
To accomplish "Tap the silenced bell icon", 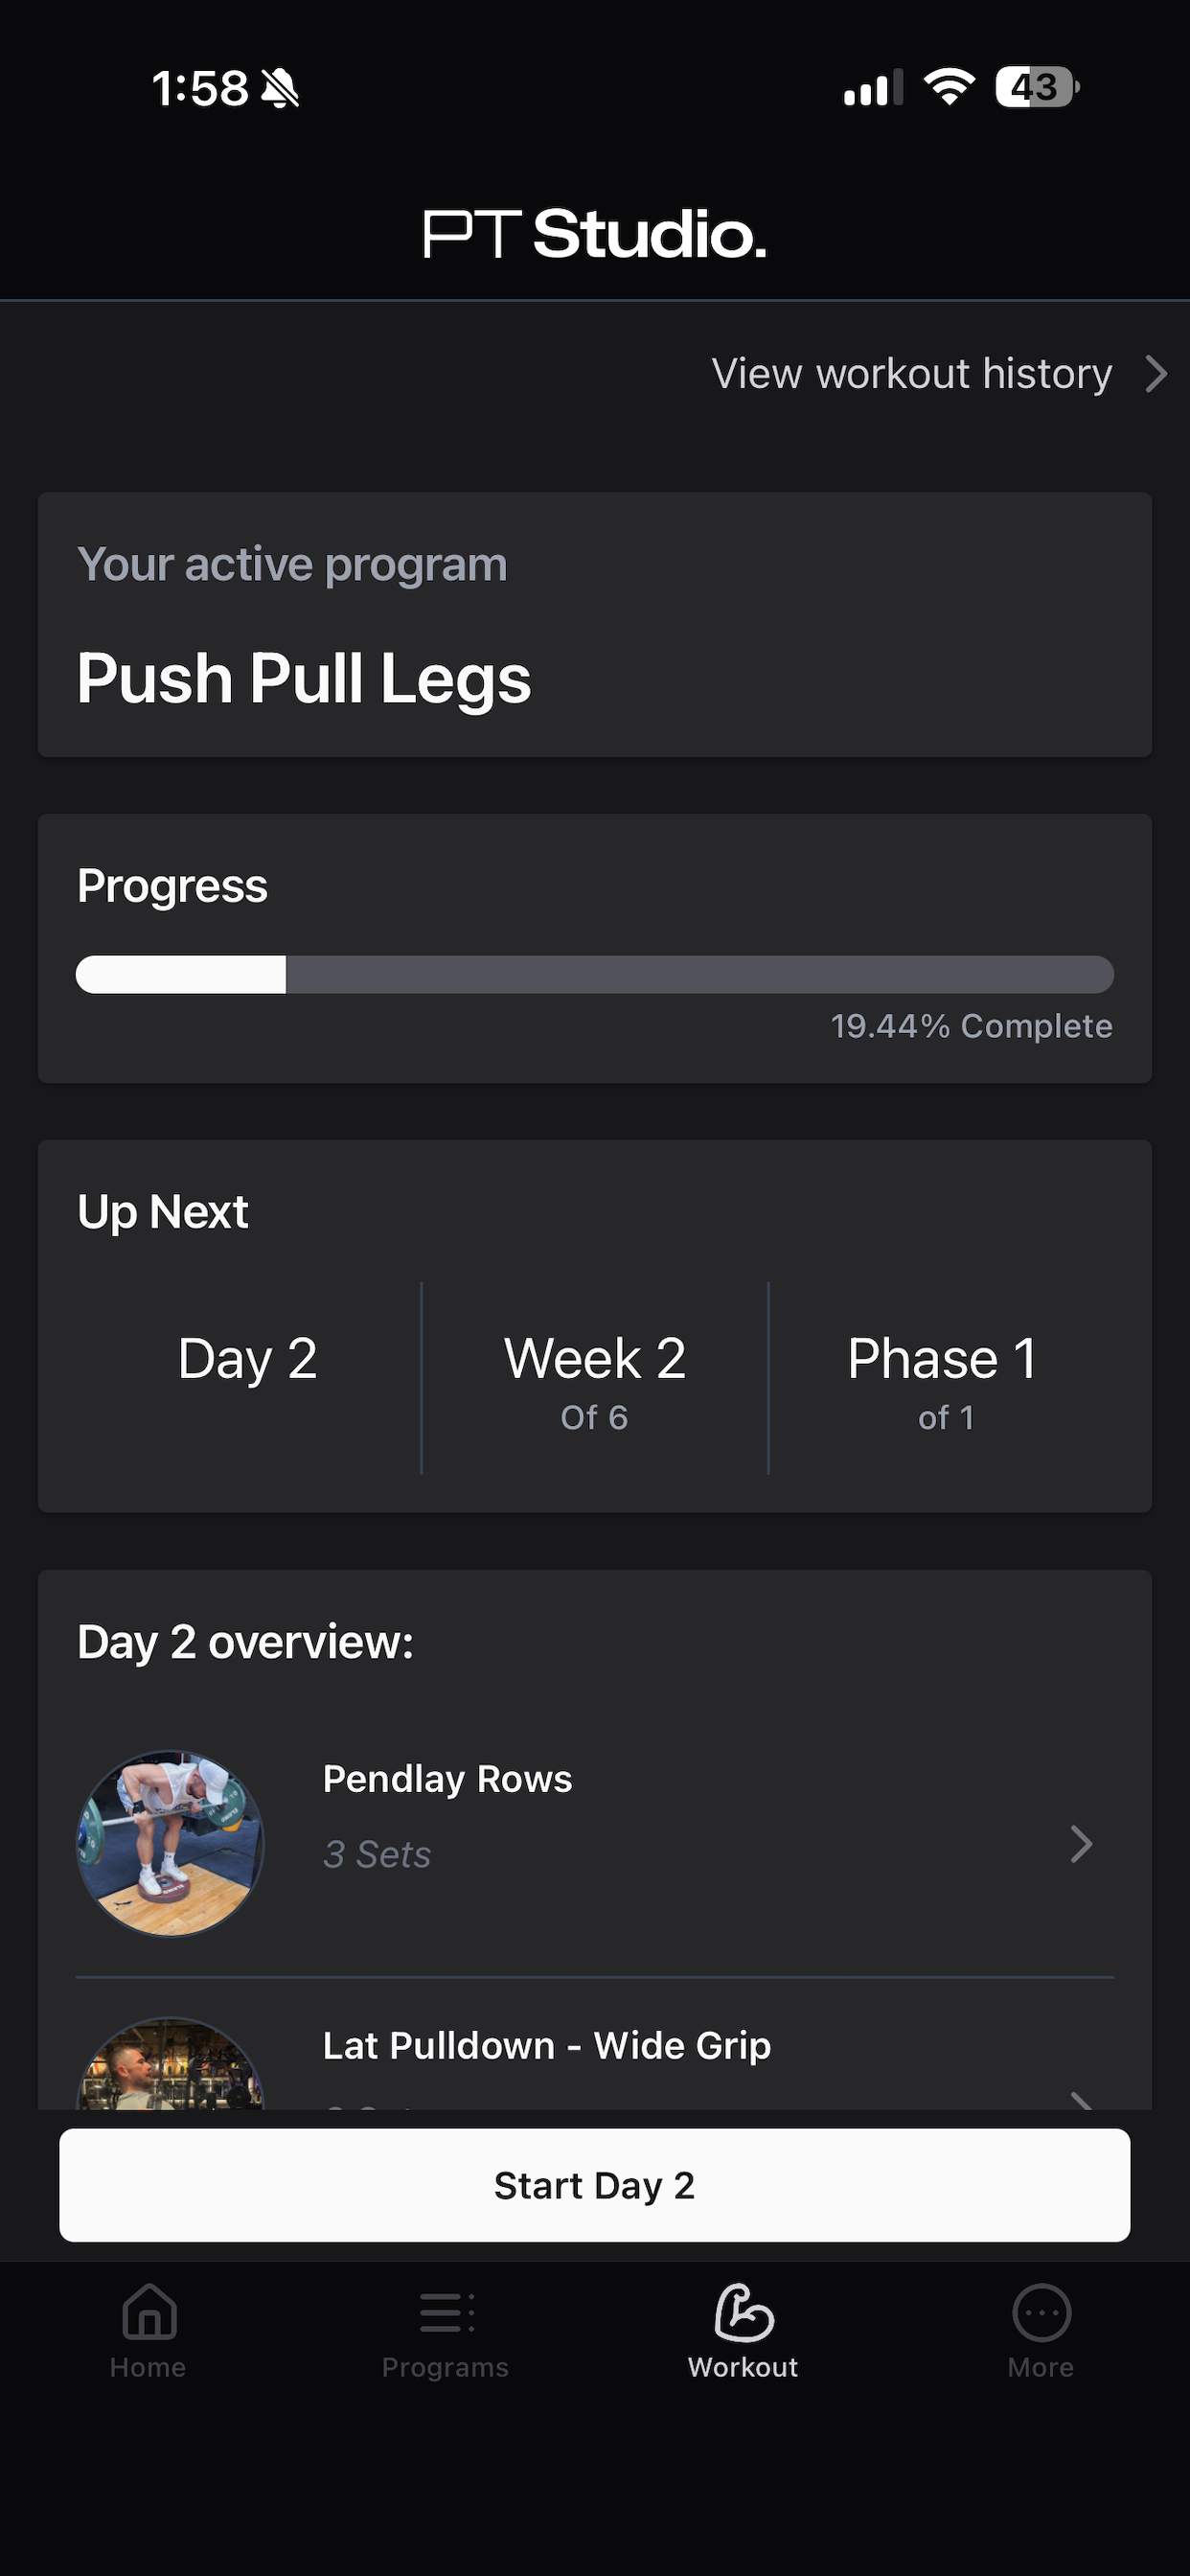I will tap(280, 88).
